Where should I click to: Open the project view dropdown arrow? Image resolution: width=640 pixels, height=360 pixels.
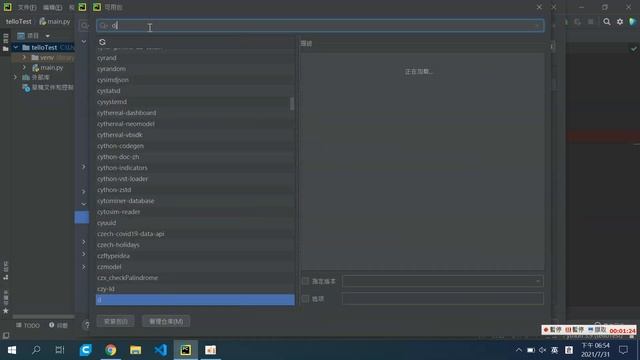(x=47, y=36)
